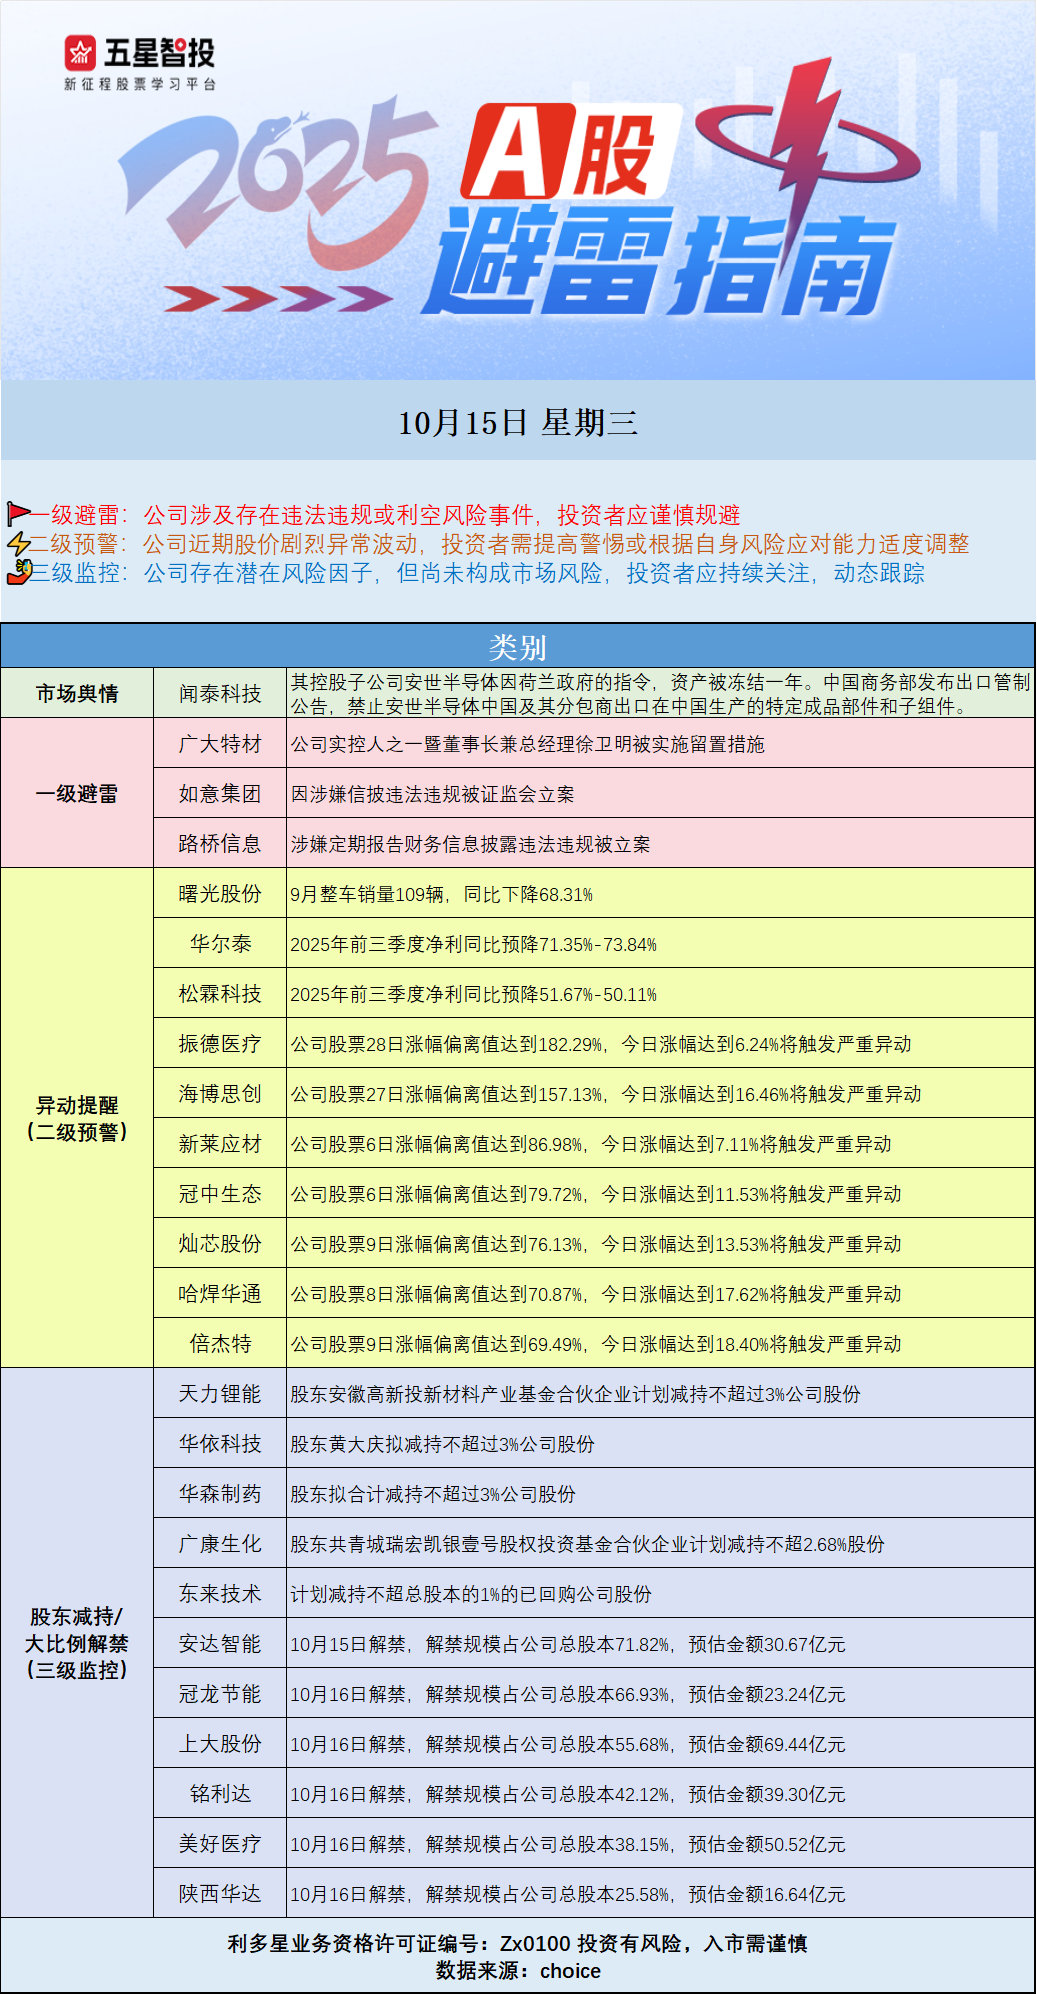The height and width of the screenshot is (1995, 1037).
Task: Click 新莱应材's 偏离值86.98% description
Action: coord(591,1145)
